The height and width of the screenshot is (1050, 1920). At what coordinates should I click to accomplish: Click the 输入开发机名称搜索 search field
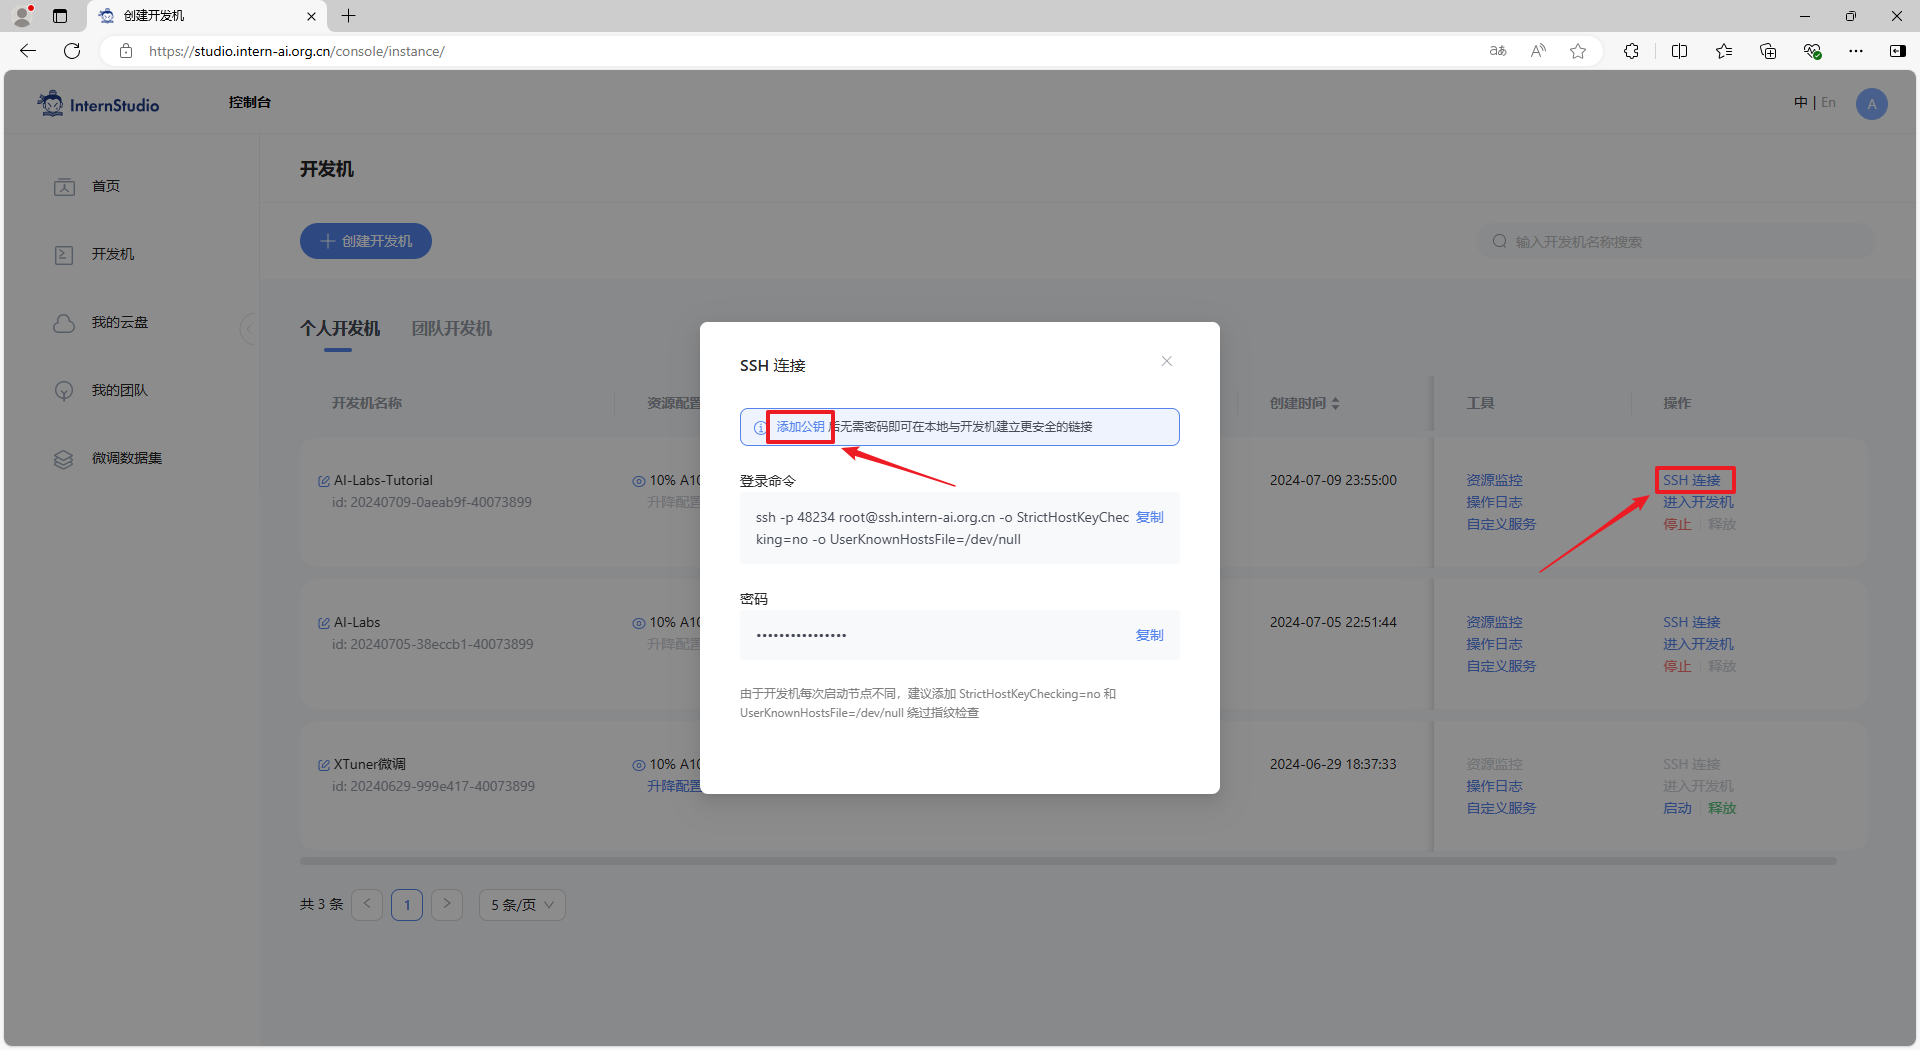click(1675, 241)
